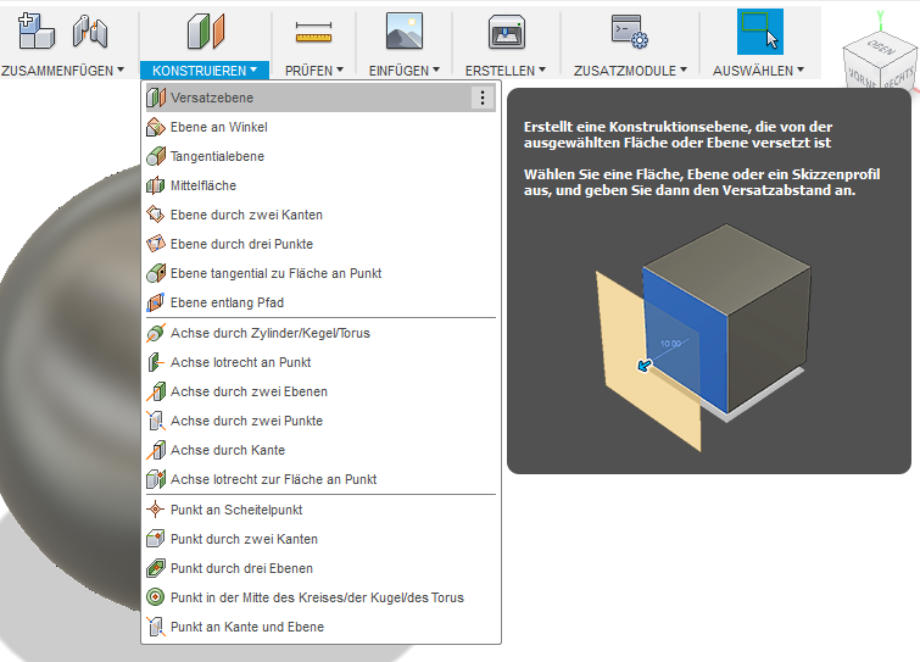Choose Achse lotrecht an Punkt

pyautogui.click(x=320, y=363)
